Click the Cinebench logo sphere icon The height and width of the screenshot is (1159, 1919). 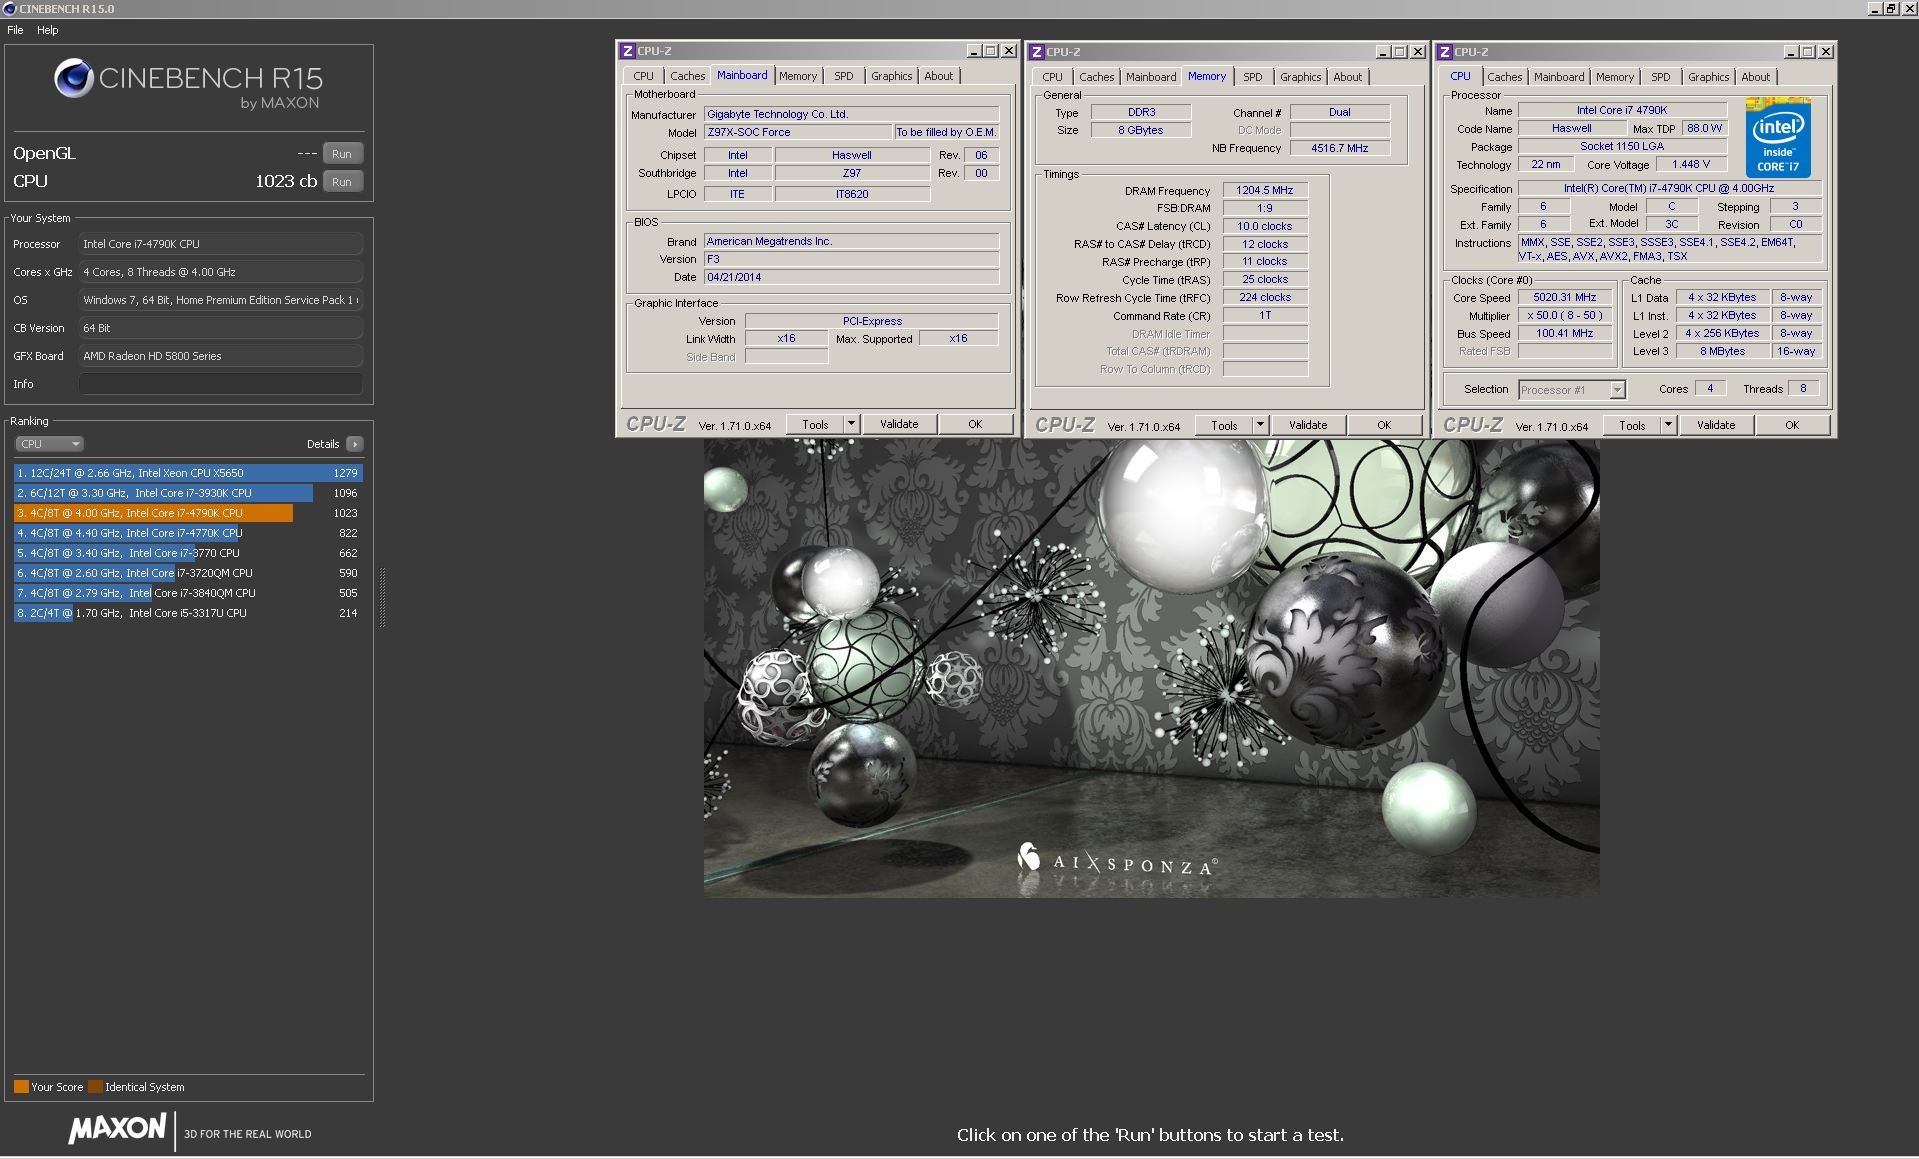click(73, 78)
